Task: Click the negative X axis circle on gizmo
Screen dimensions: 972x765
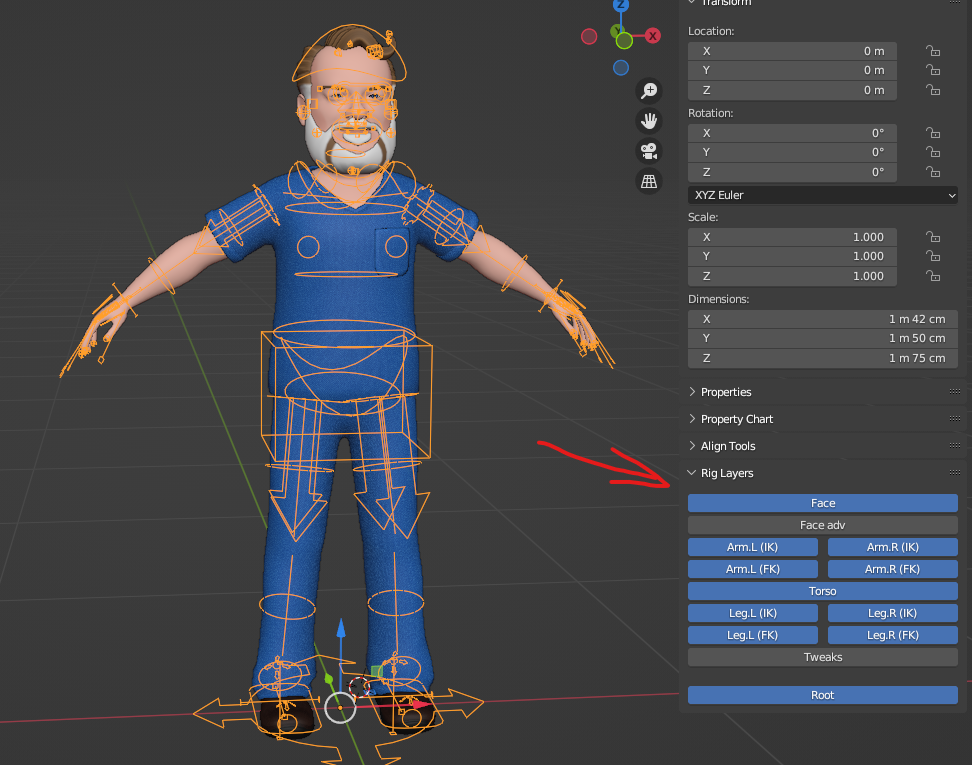Action: pos(589,37)
